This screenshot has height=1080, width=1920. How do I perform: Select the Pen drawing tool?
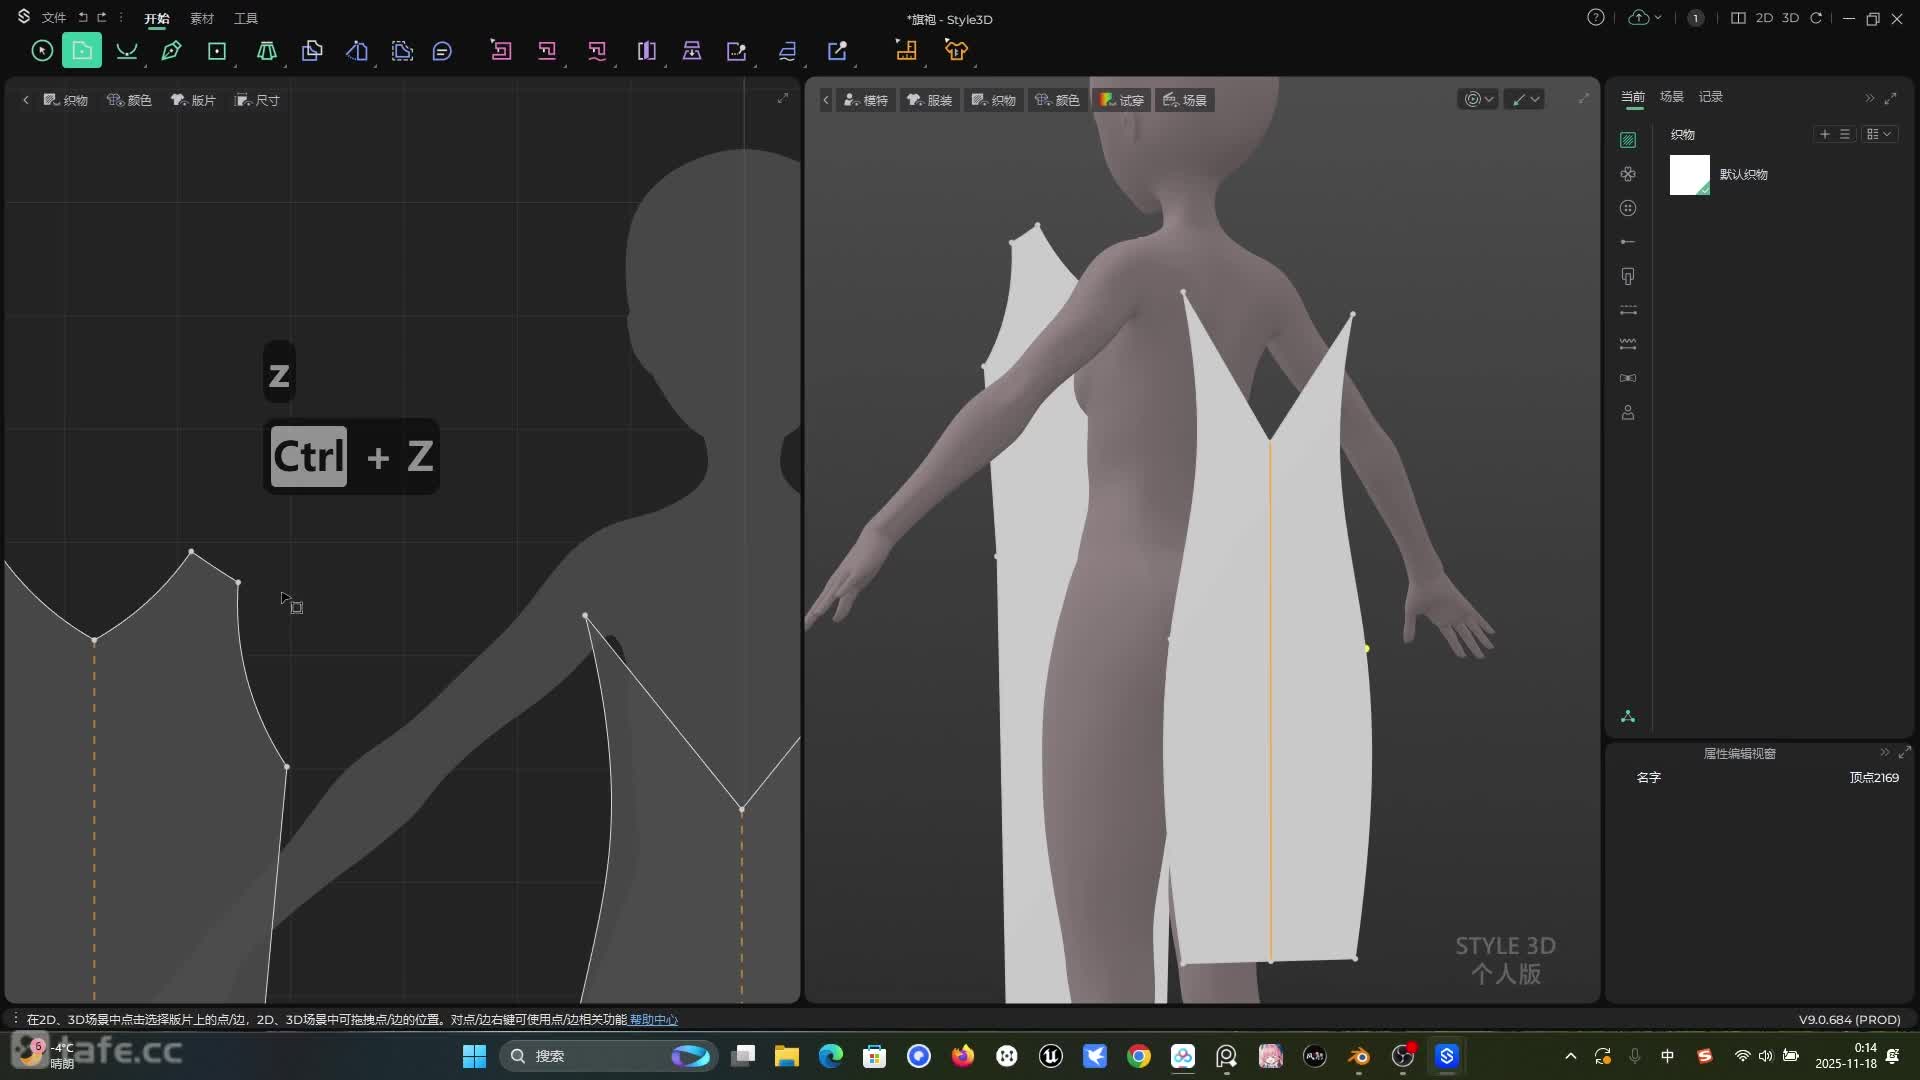(171, 50)
